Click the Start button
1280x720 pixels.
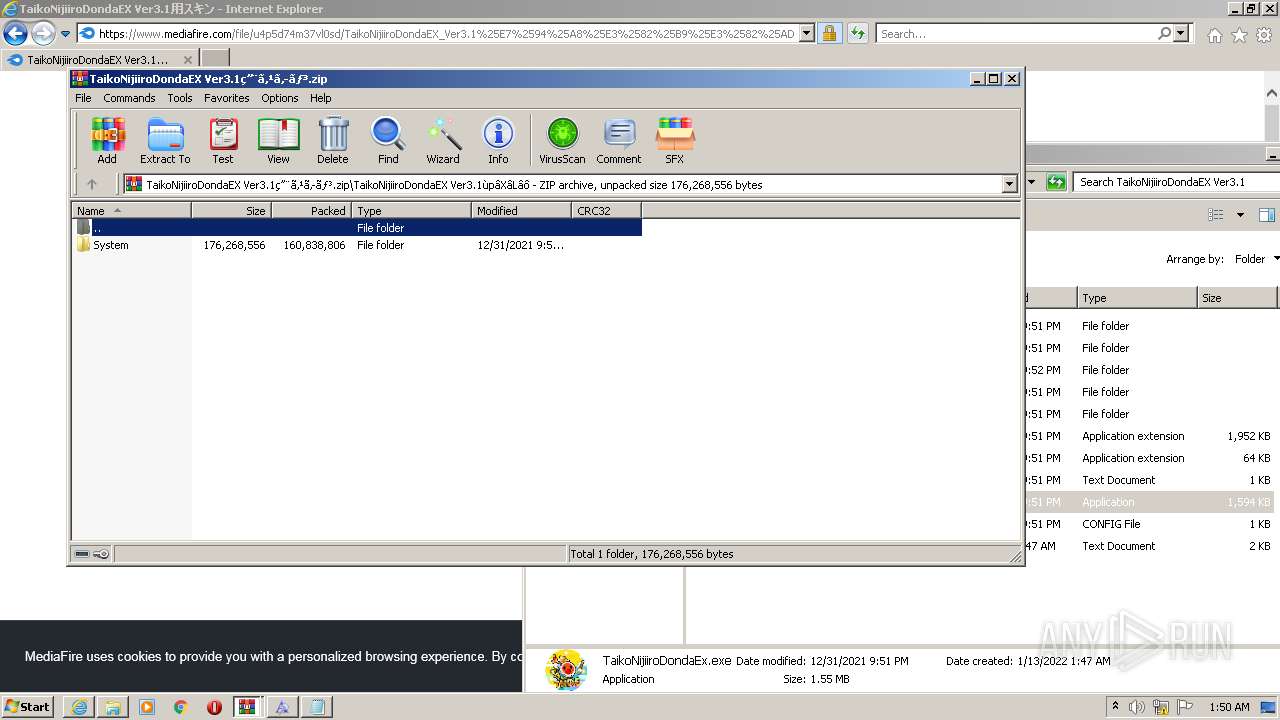[28, 707]
